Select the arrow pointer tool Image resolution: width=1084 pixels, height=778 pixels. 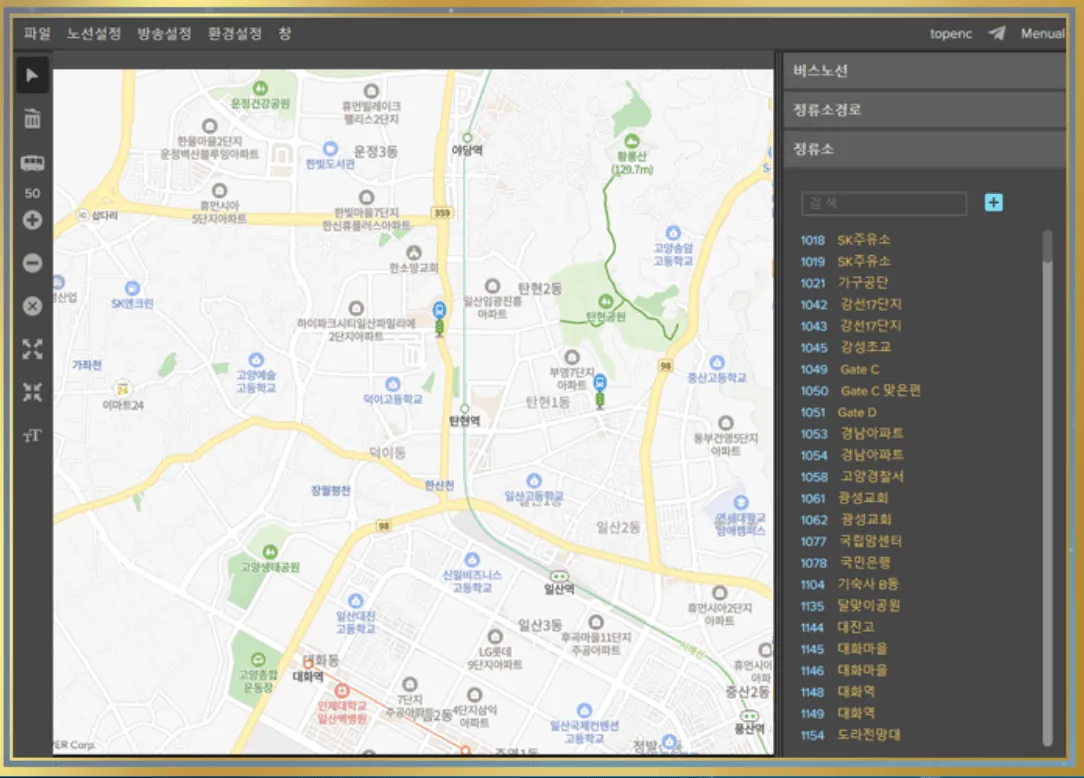coord(31,74)
